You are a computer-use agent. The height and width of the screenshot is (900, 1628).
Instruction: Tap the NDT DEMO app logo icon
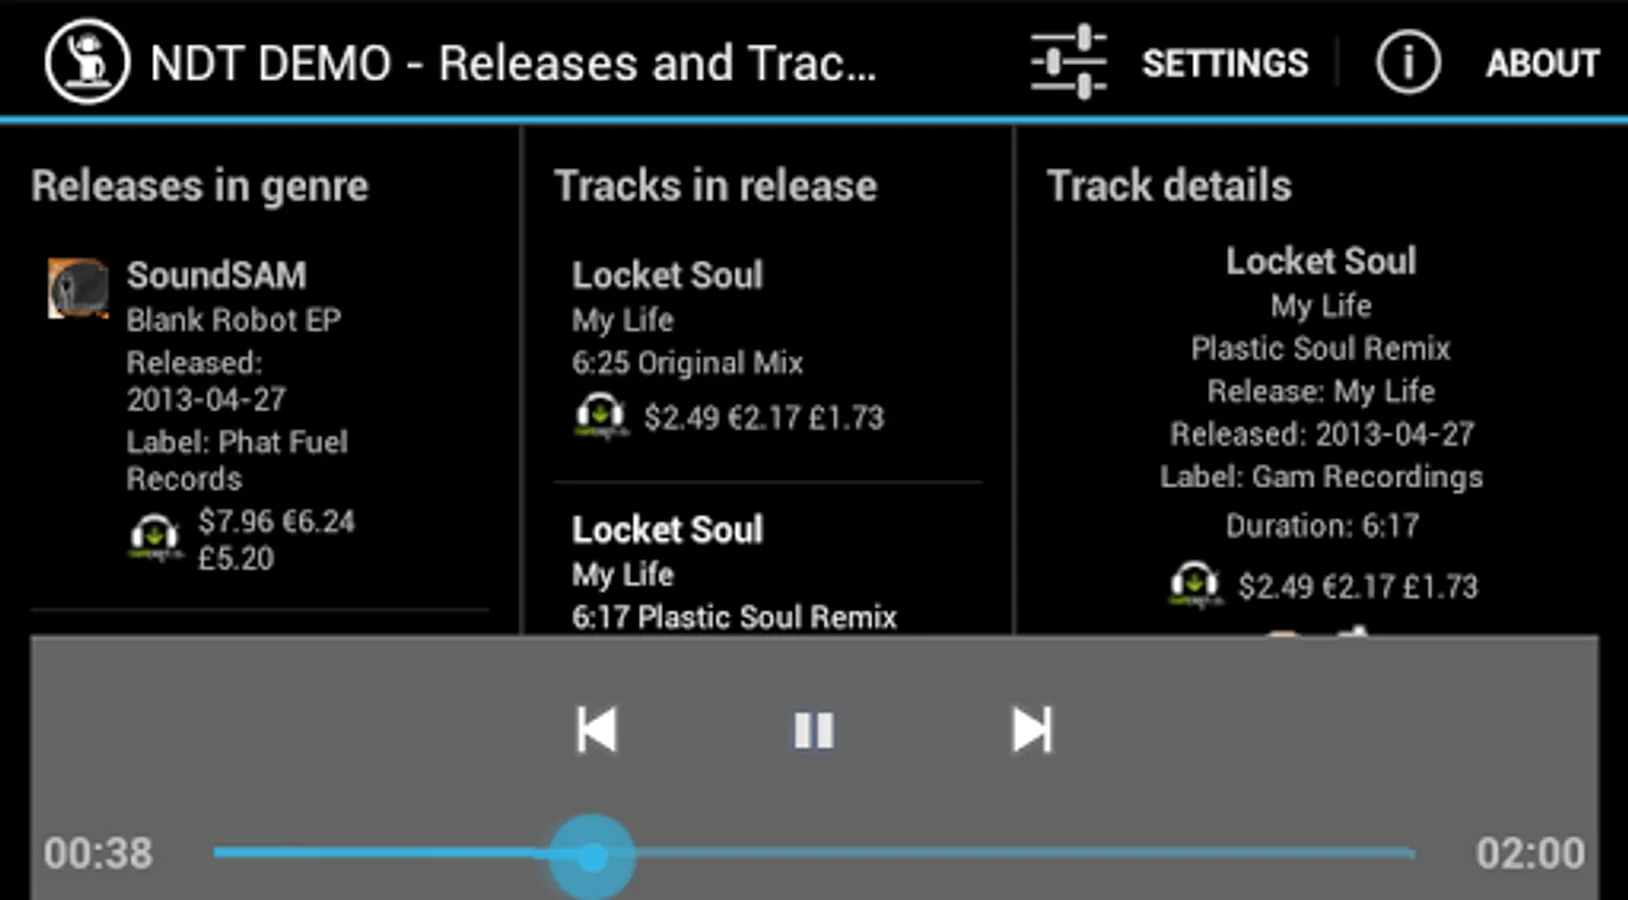[x=87, y=62]
